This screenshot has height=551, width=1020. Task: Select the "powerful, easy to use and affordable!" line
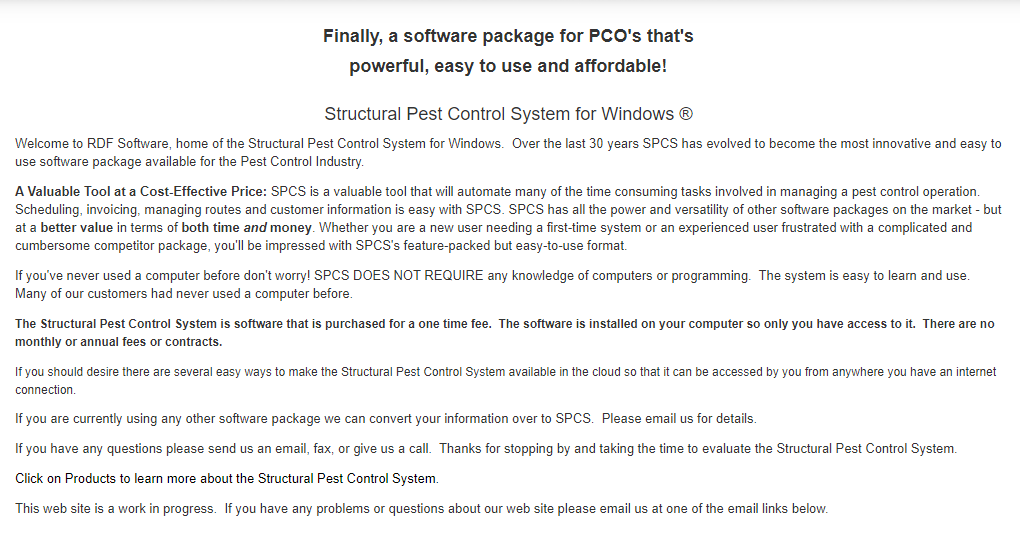(x=508, y=66)
